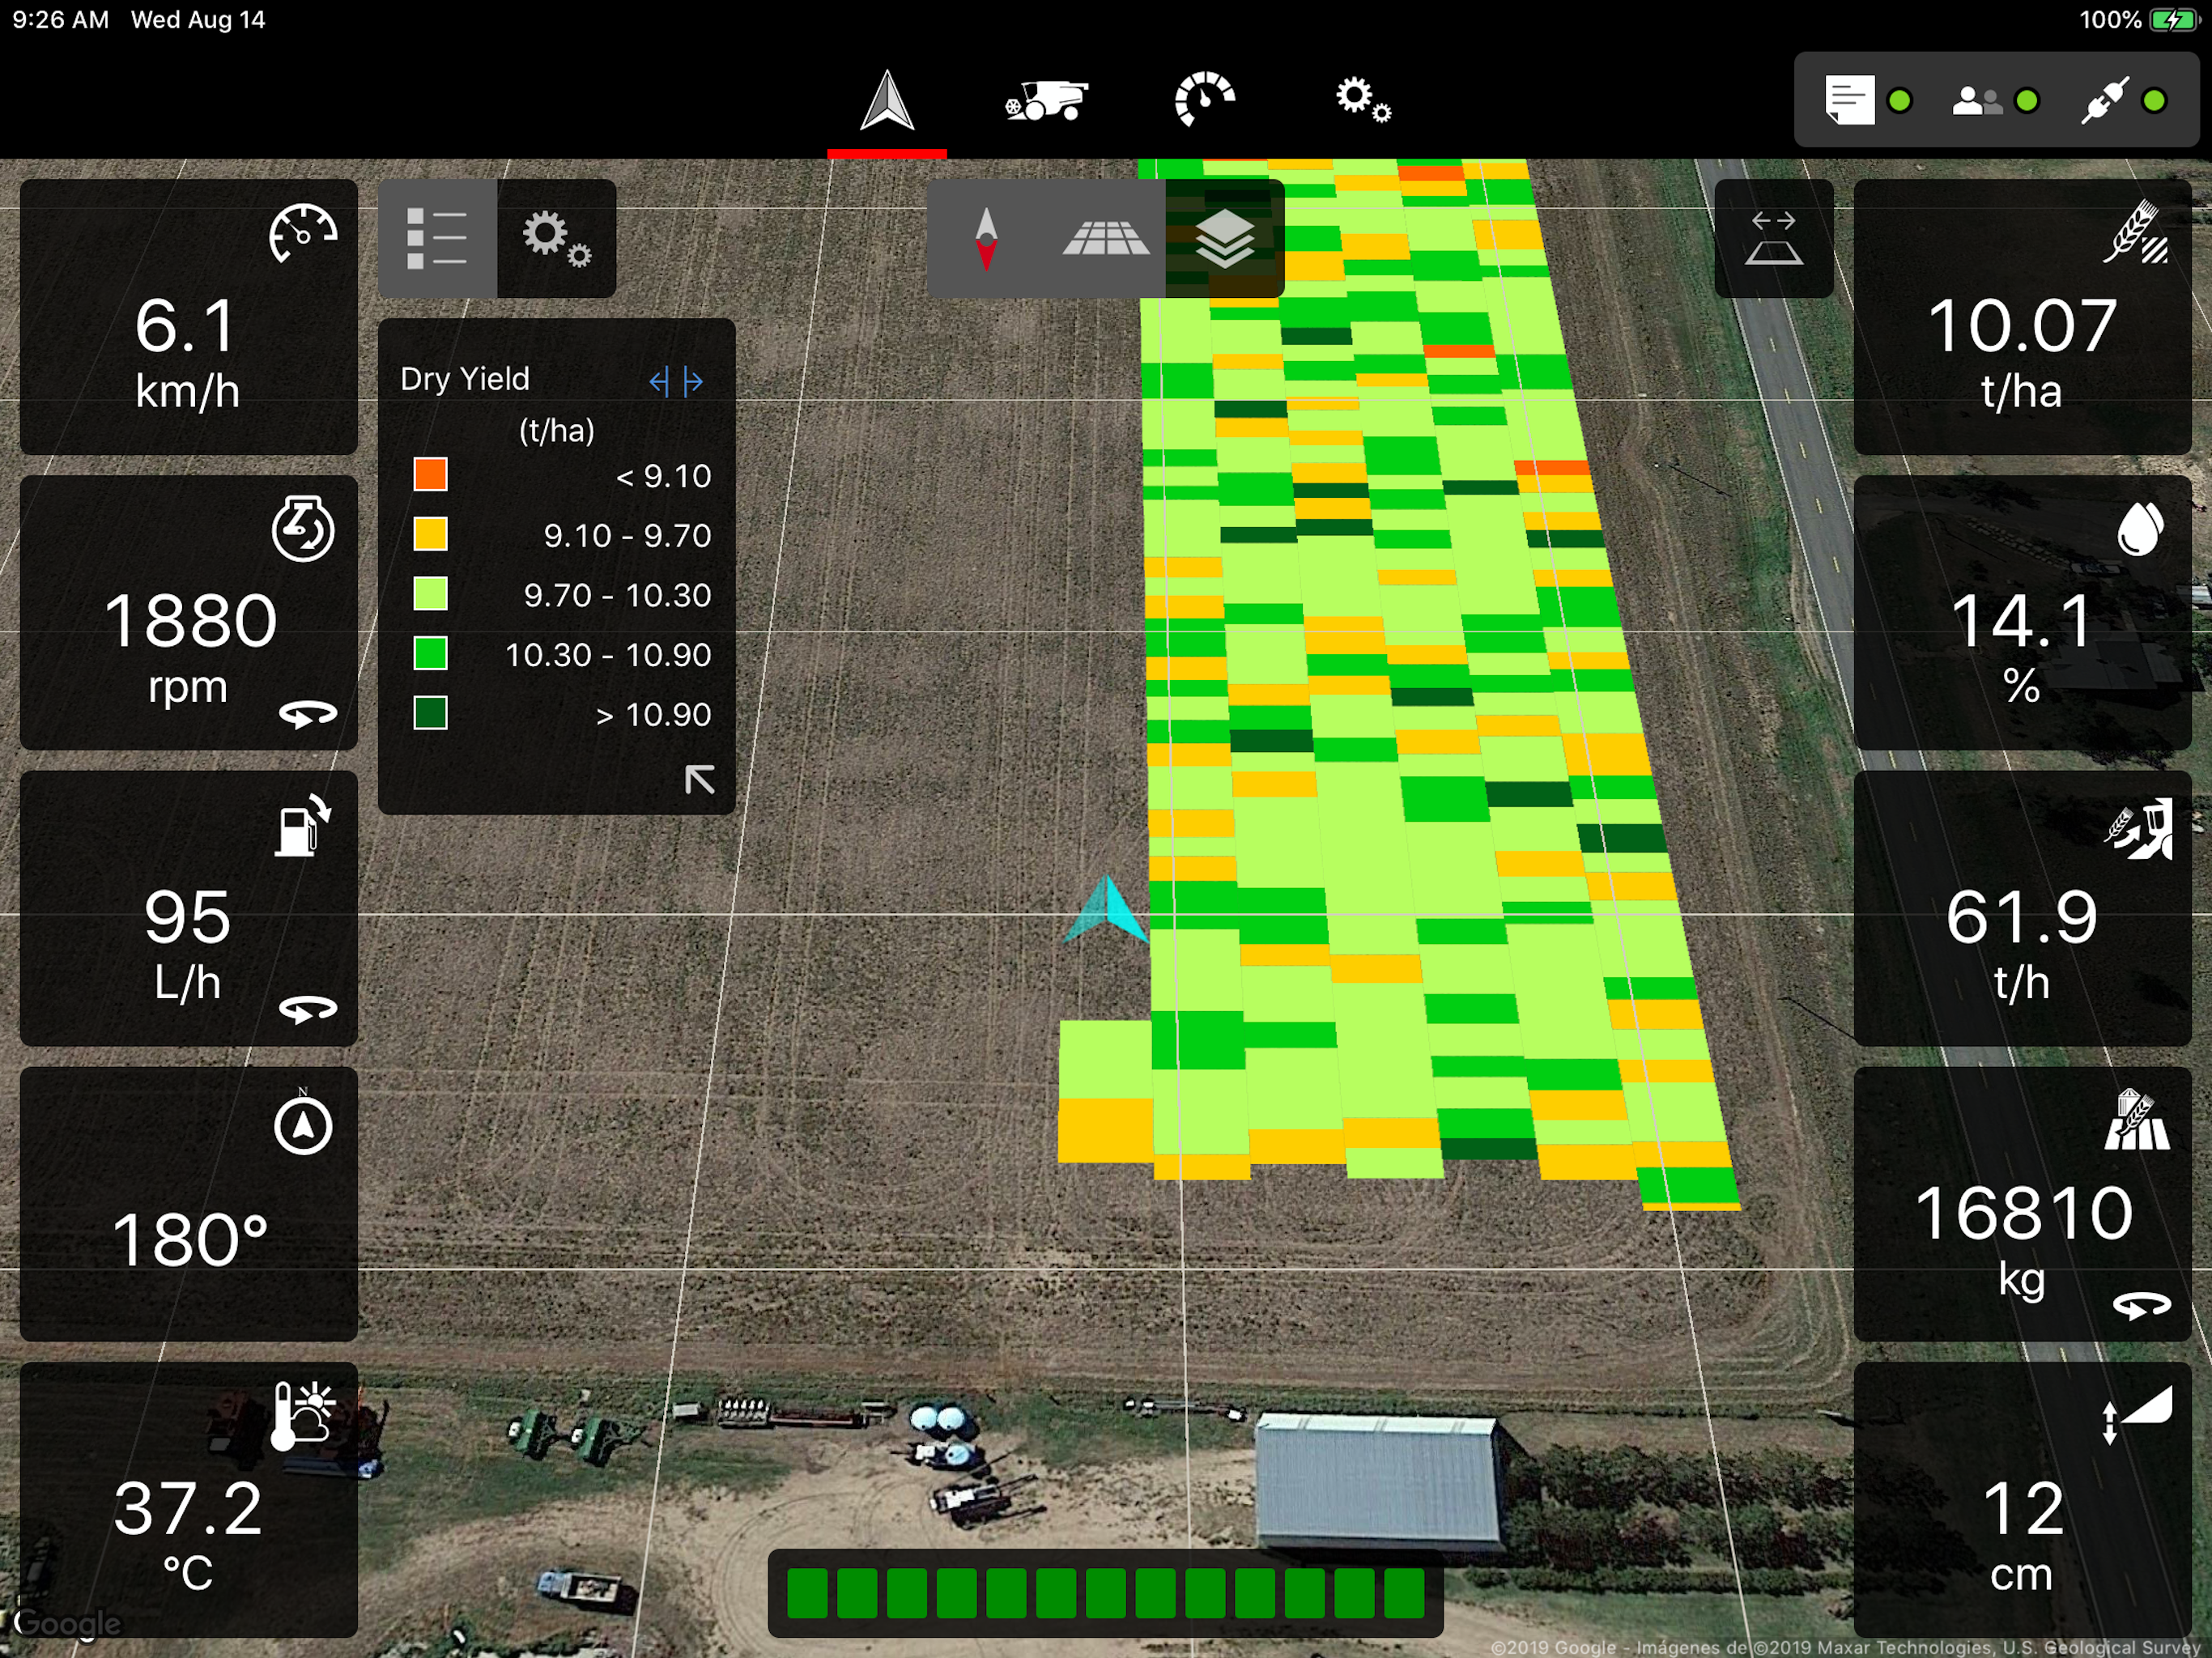Tap the 9:26 AM clock in status bar
Image resolution: width=2212 pixels, height=1658 pixels.
60,20
